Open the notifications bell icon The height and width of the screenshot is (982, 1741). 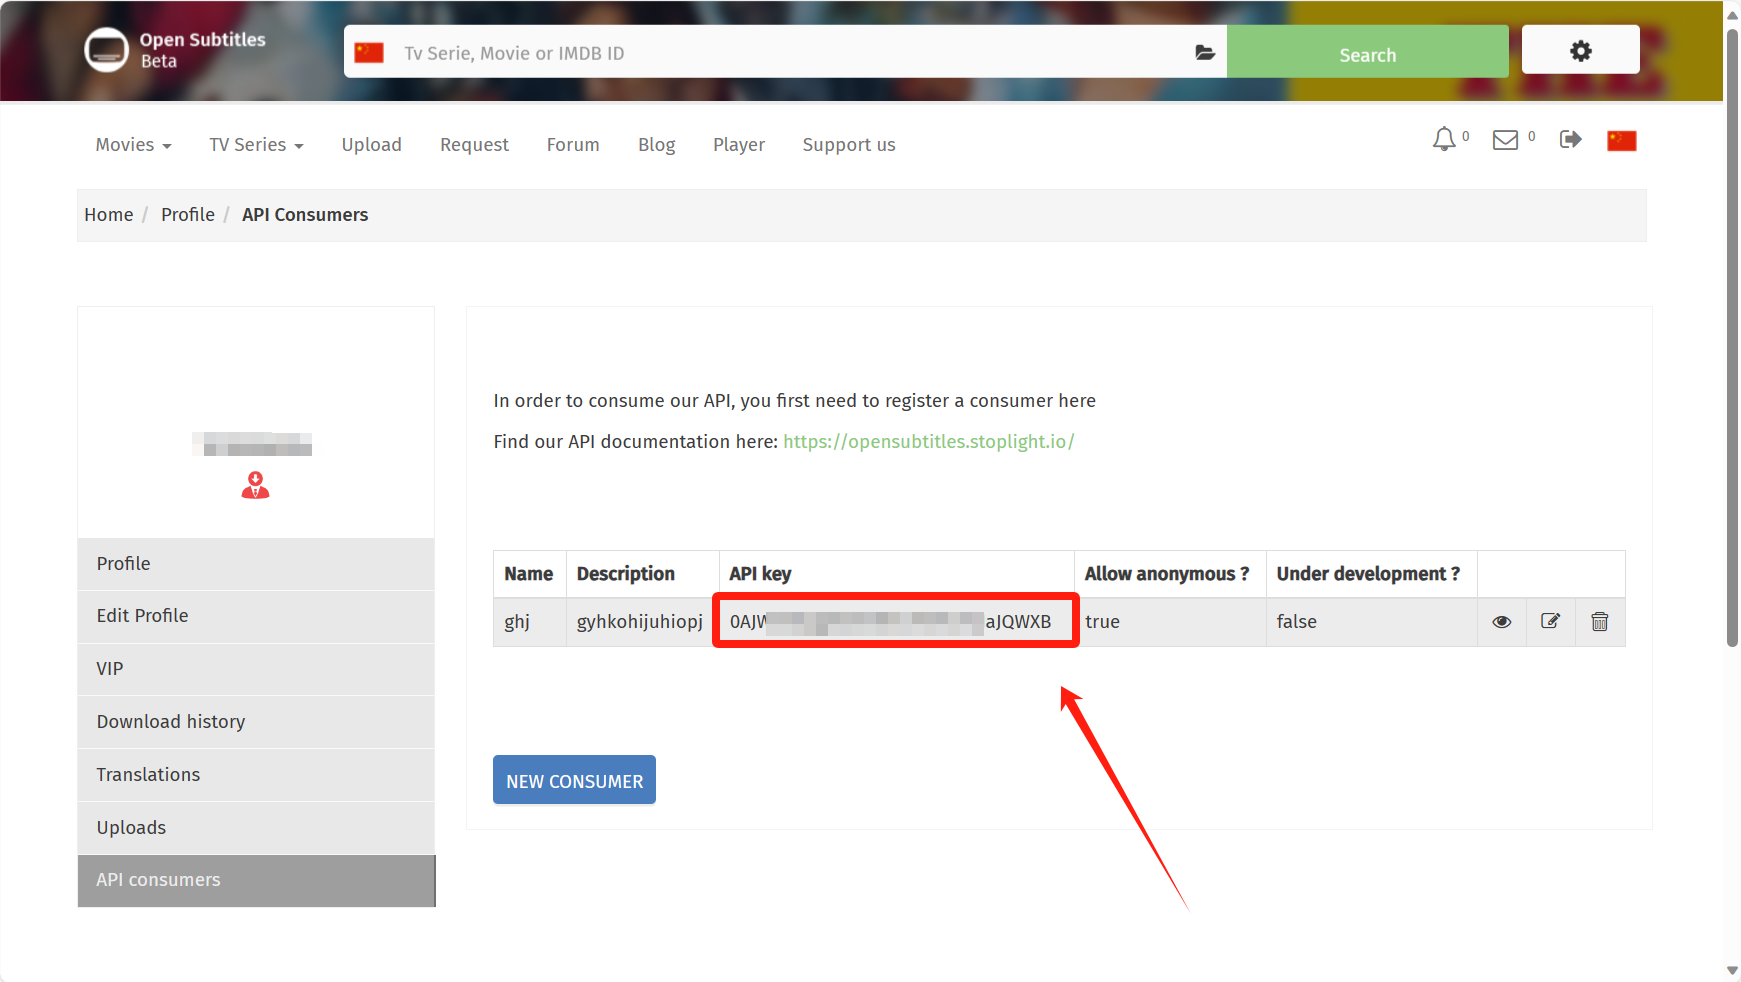1443,140
